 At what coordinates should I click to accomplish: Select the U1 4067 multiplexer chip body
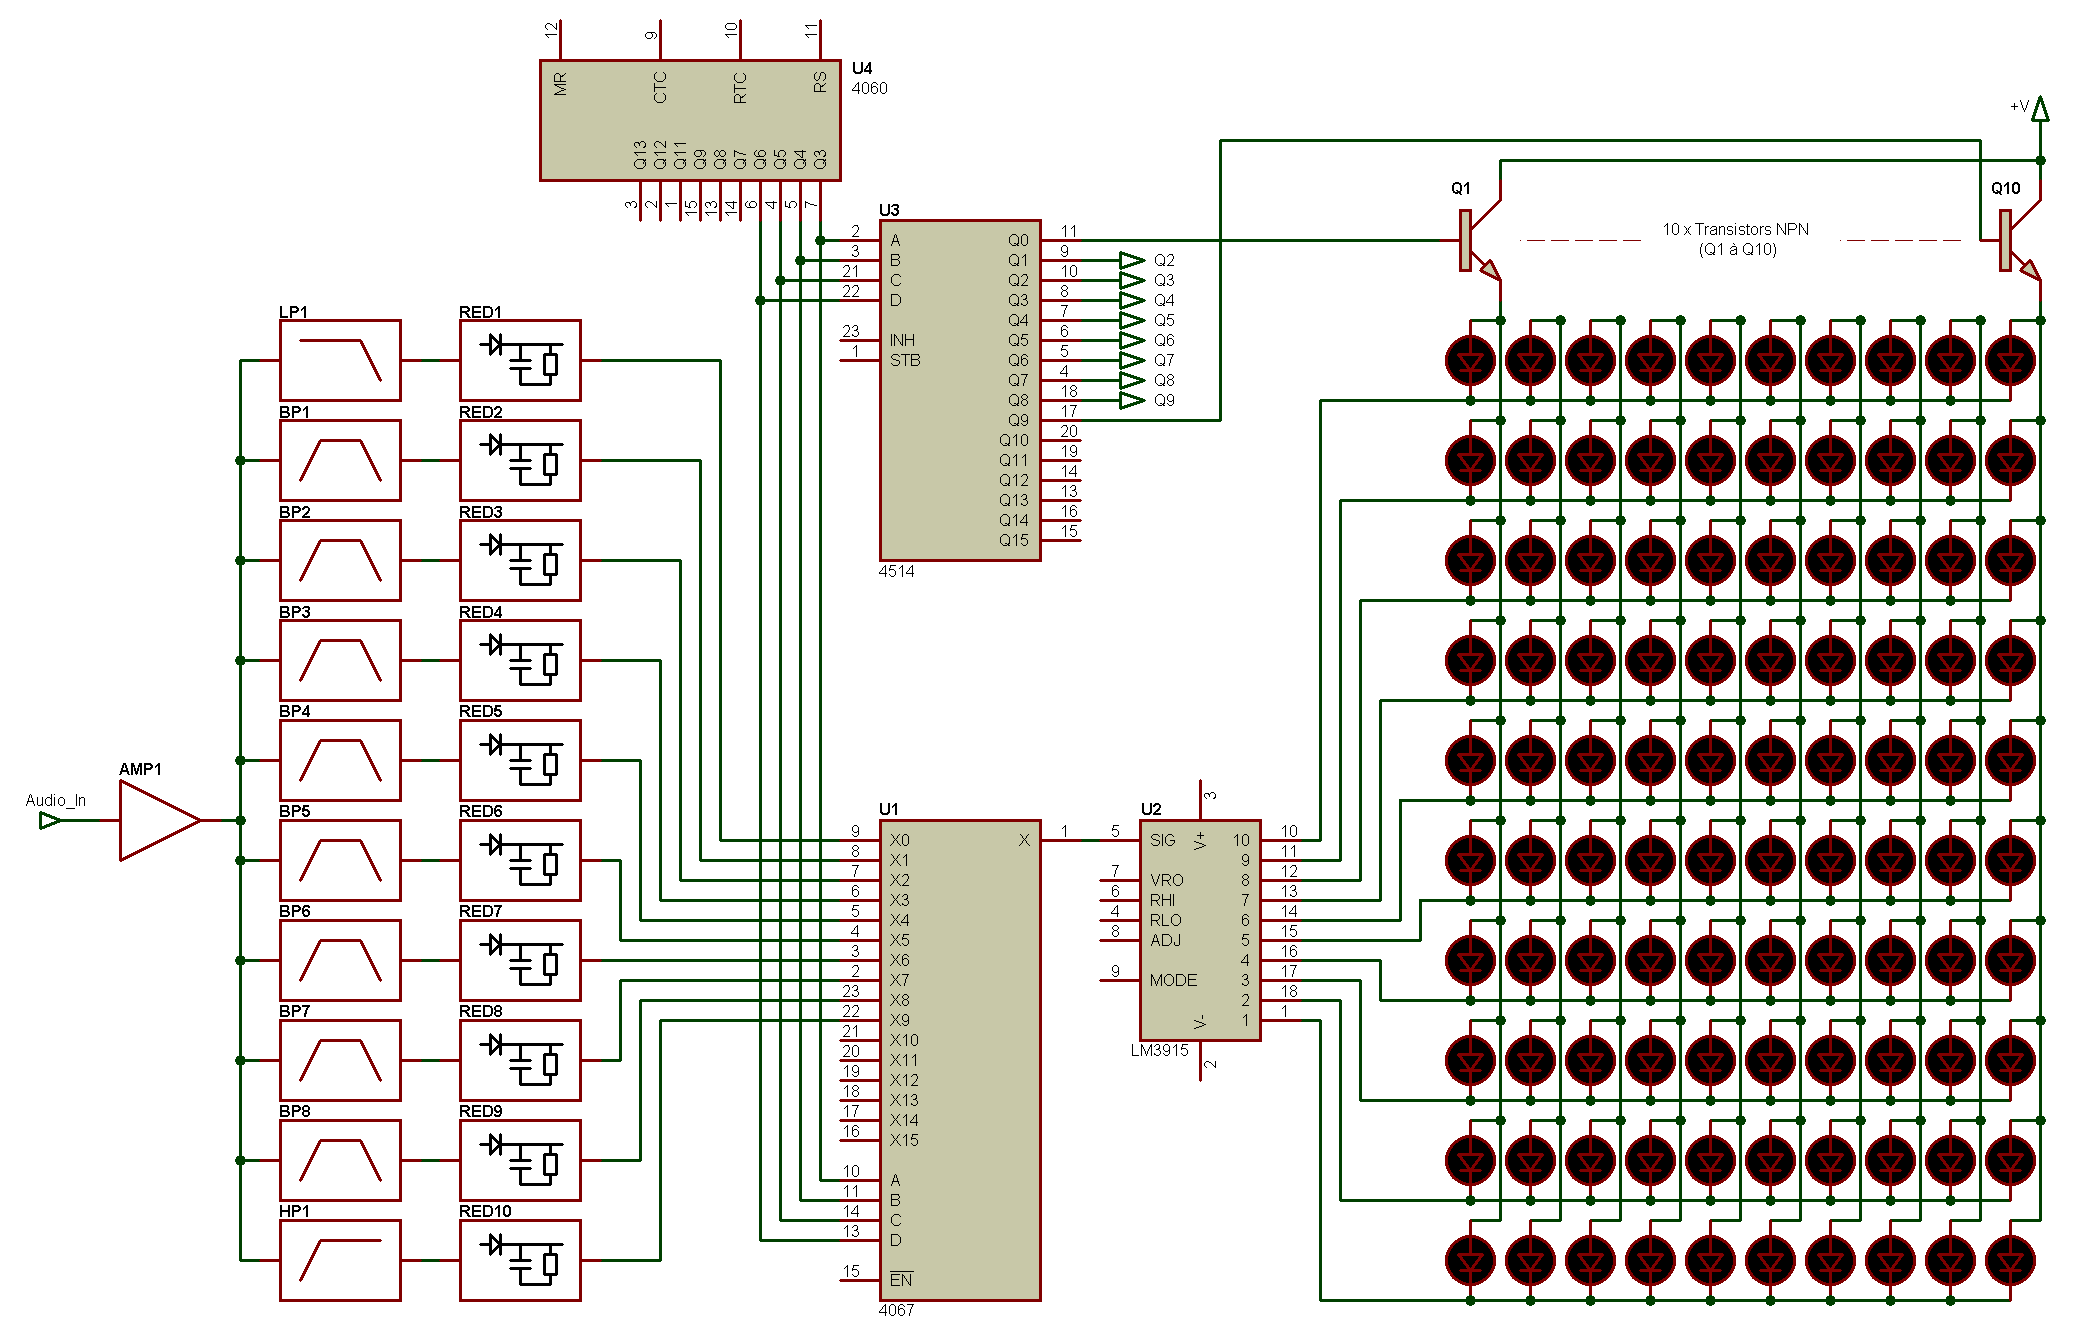pyautogui.click(x=960, y=1060)
